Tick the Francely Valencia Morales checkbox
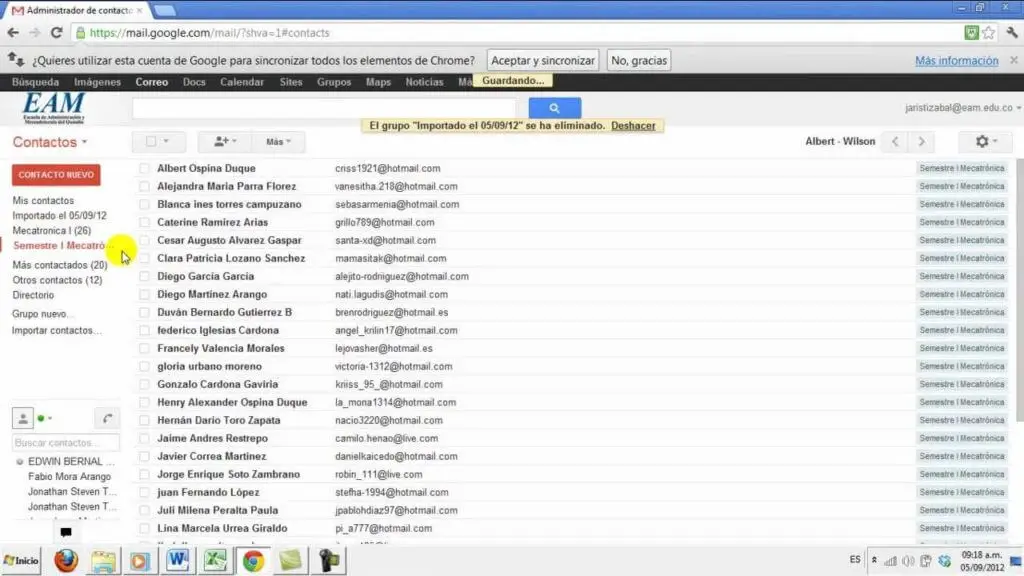 point(144,348)
